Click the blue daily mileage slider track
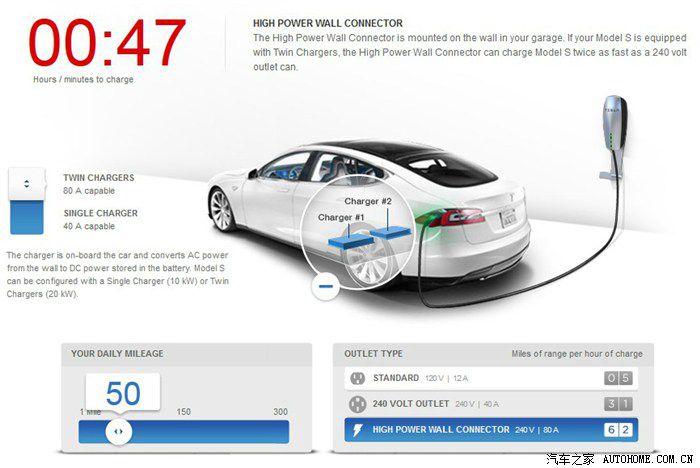Screen dimensions: 700x468 click(183, 432)
